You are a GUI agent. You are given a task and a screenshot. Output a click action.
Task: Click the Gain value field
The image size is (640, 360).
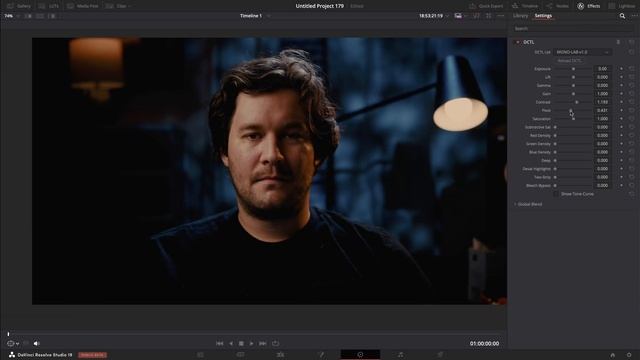click(x=602, y=94)
